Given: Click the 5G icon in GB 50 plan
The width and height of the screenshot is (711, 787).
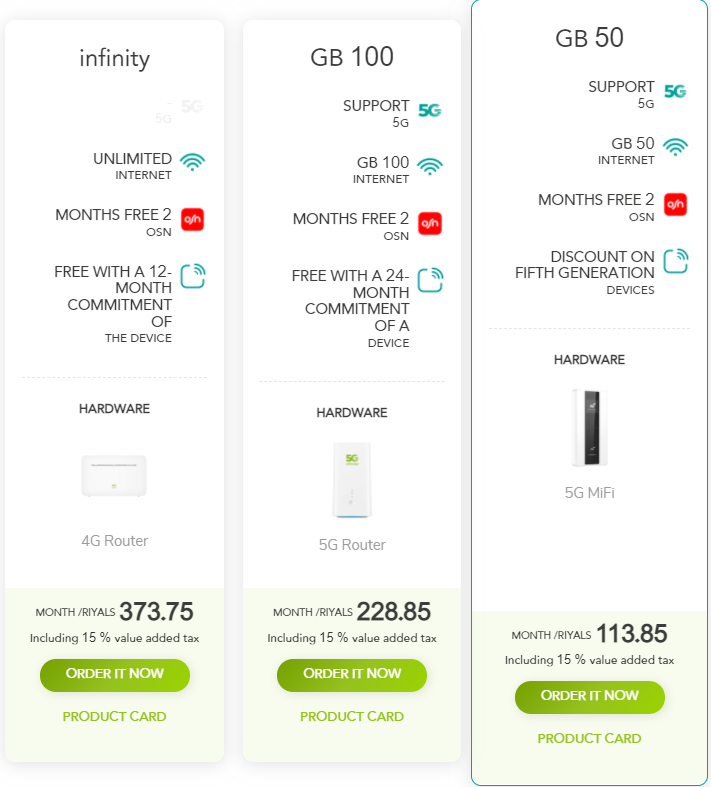Looking at the screenshot, I should pos(675,91).
